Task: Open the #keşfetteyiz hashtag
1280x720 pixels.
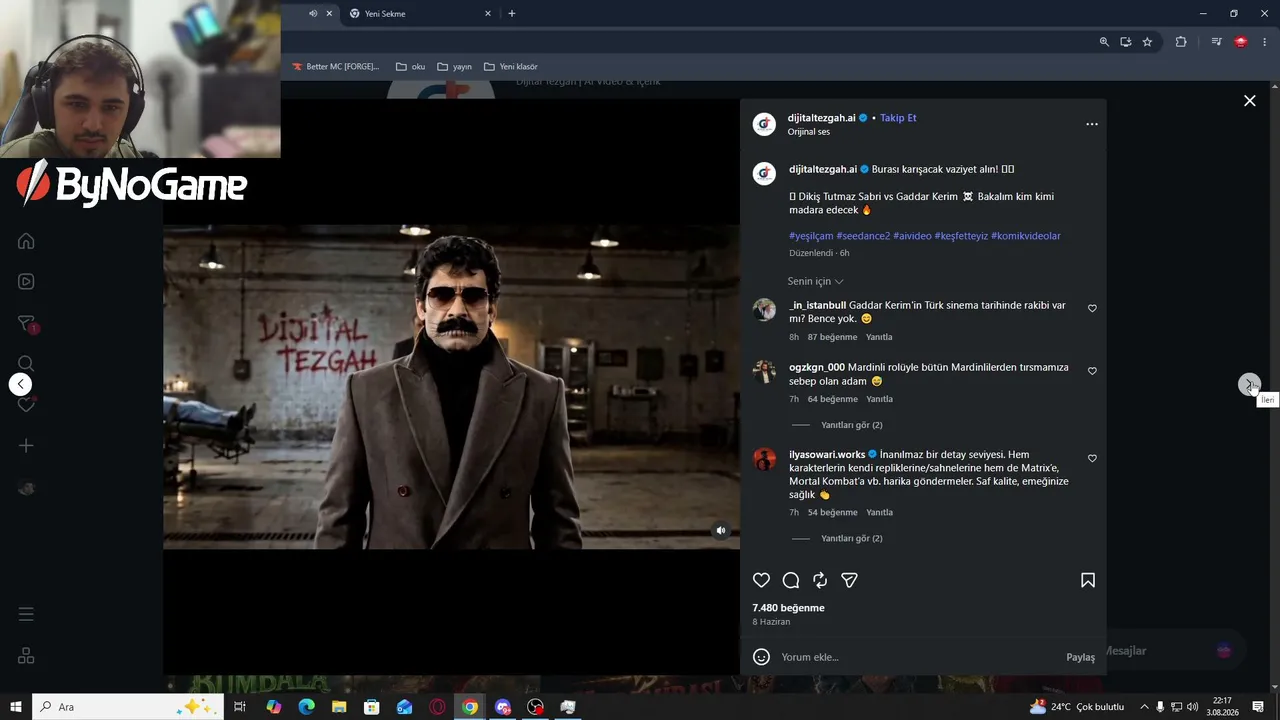Action: click(961, 236)
